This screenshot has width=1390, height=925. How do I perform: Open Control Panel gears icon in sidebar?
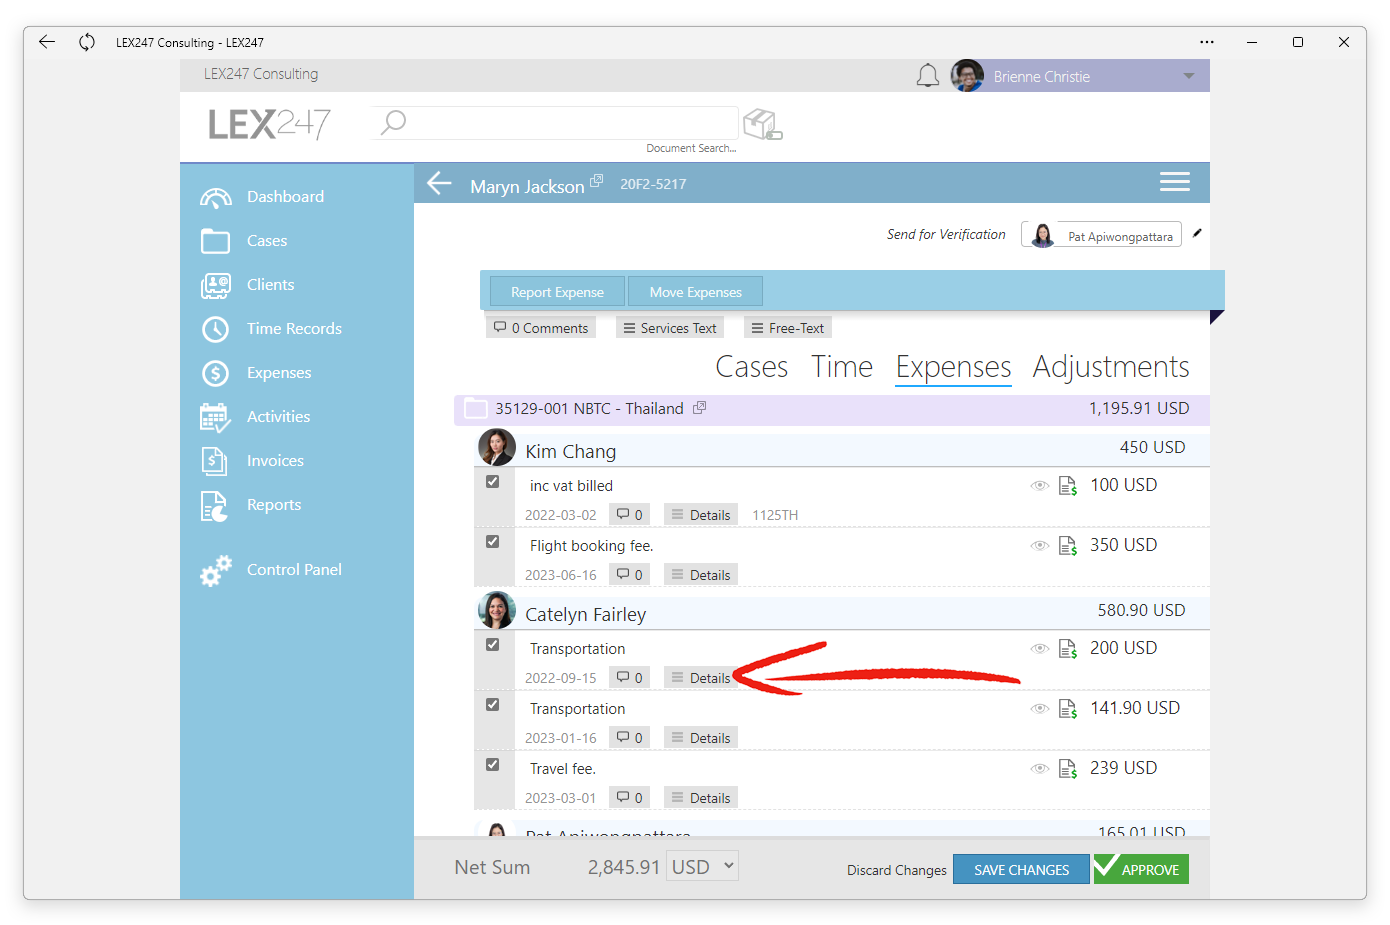point(215,570)
